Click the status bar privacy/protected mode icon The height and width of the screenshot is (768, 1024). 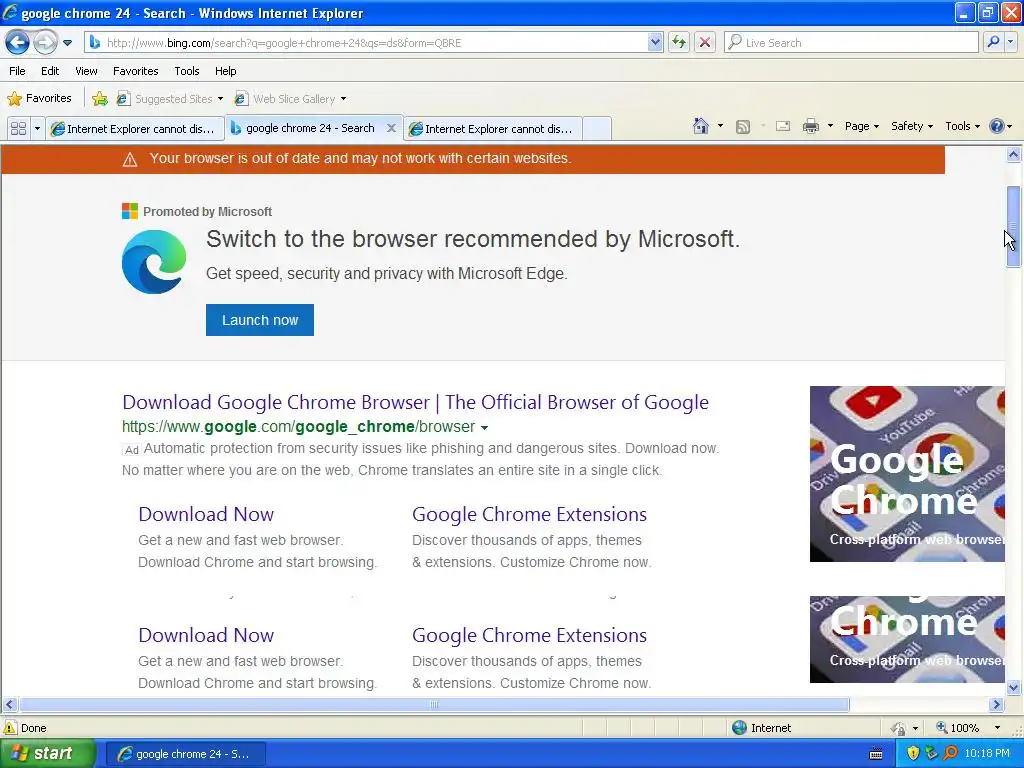(x=899, y=728)
